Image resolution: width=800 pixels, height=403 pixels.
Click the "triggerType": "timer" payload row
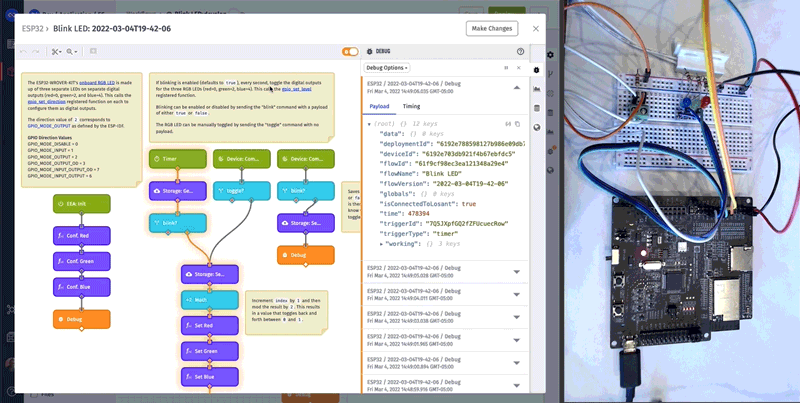(418, 234)
